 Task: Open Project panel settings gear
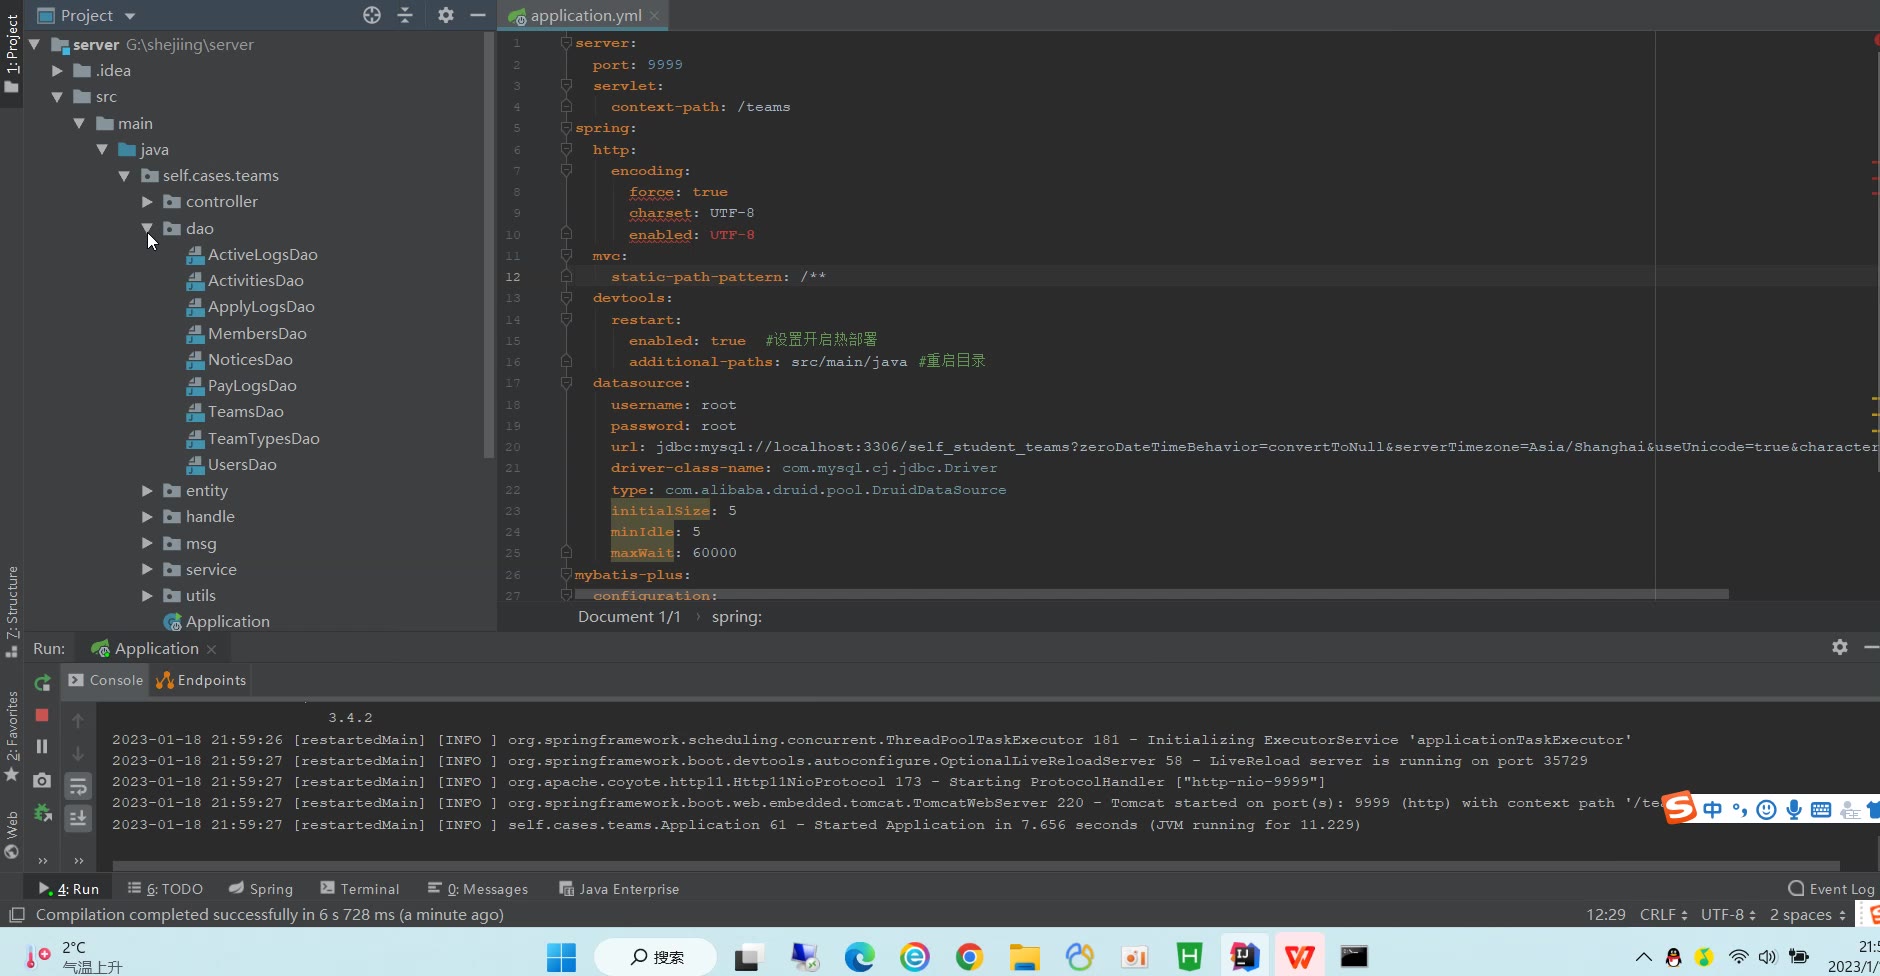pyautogui.click(x=446, y=15)
